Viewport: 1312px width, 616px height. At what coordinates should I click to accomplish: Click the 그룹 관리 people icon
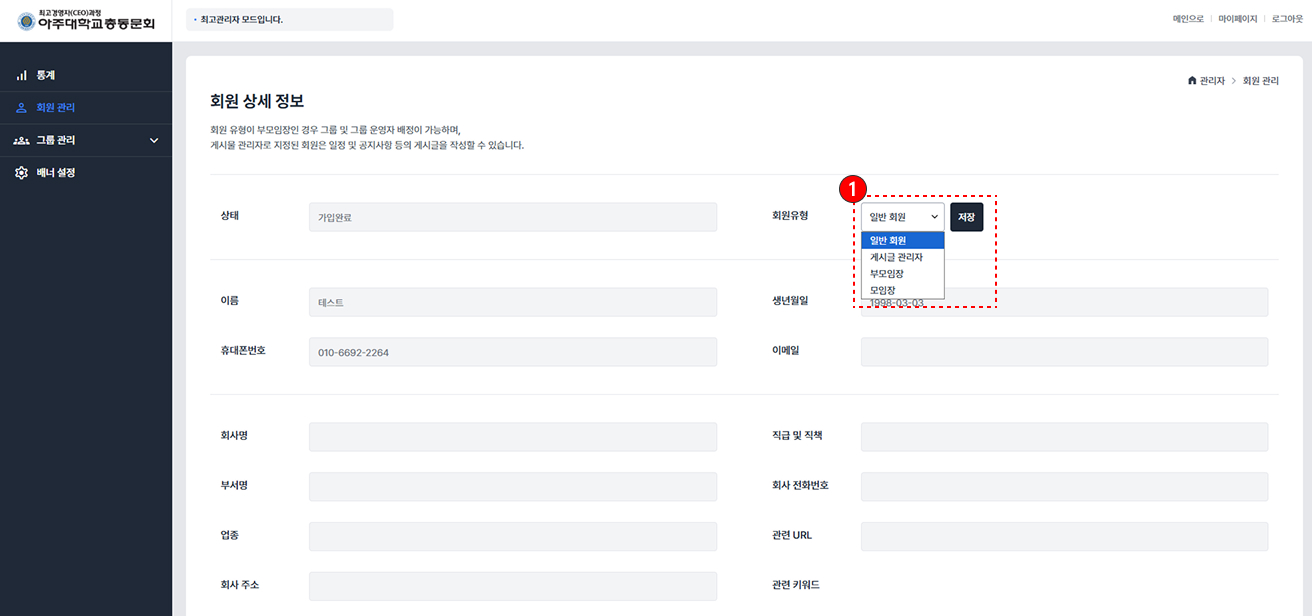(x=22, y=141)
